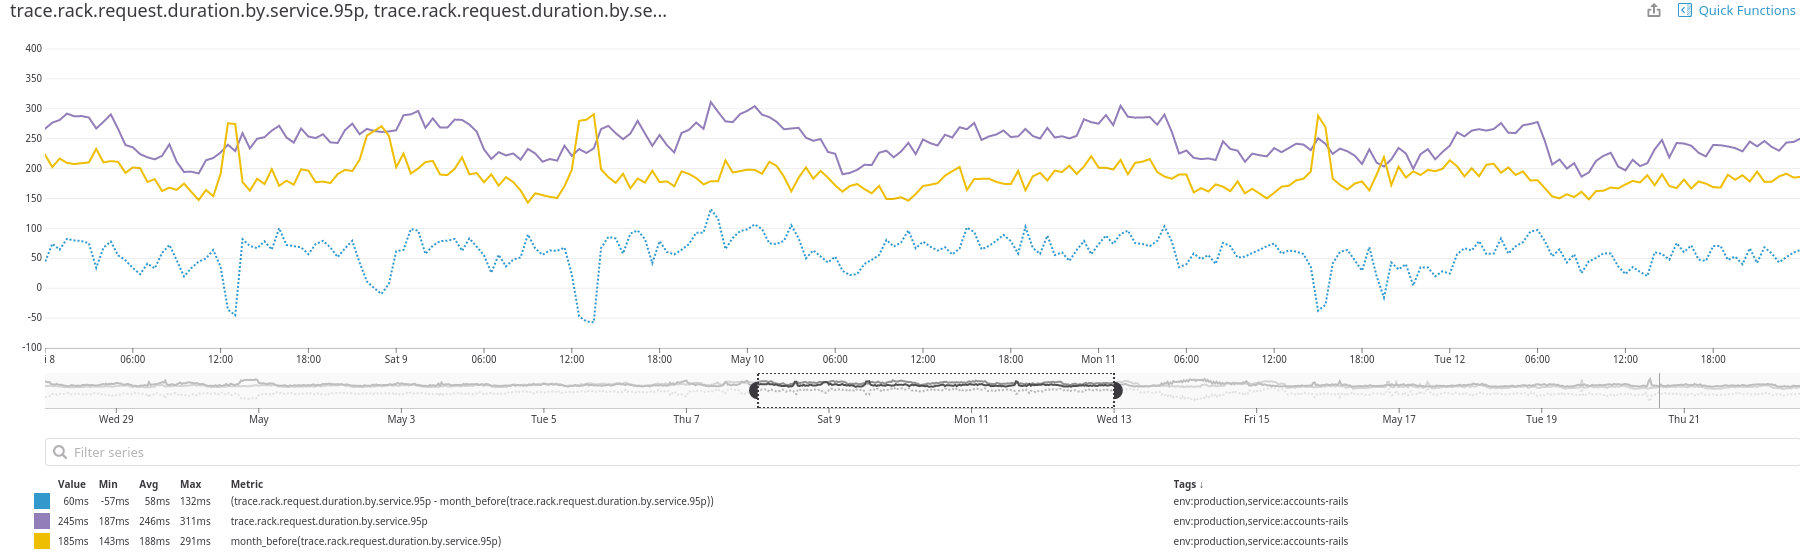
Task: Click the right handle of time range selector
Action: click(1117, 390)
